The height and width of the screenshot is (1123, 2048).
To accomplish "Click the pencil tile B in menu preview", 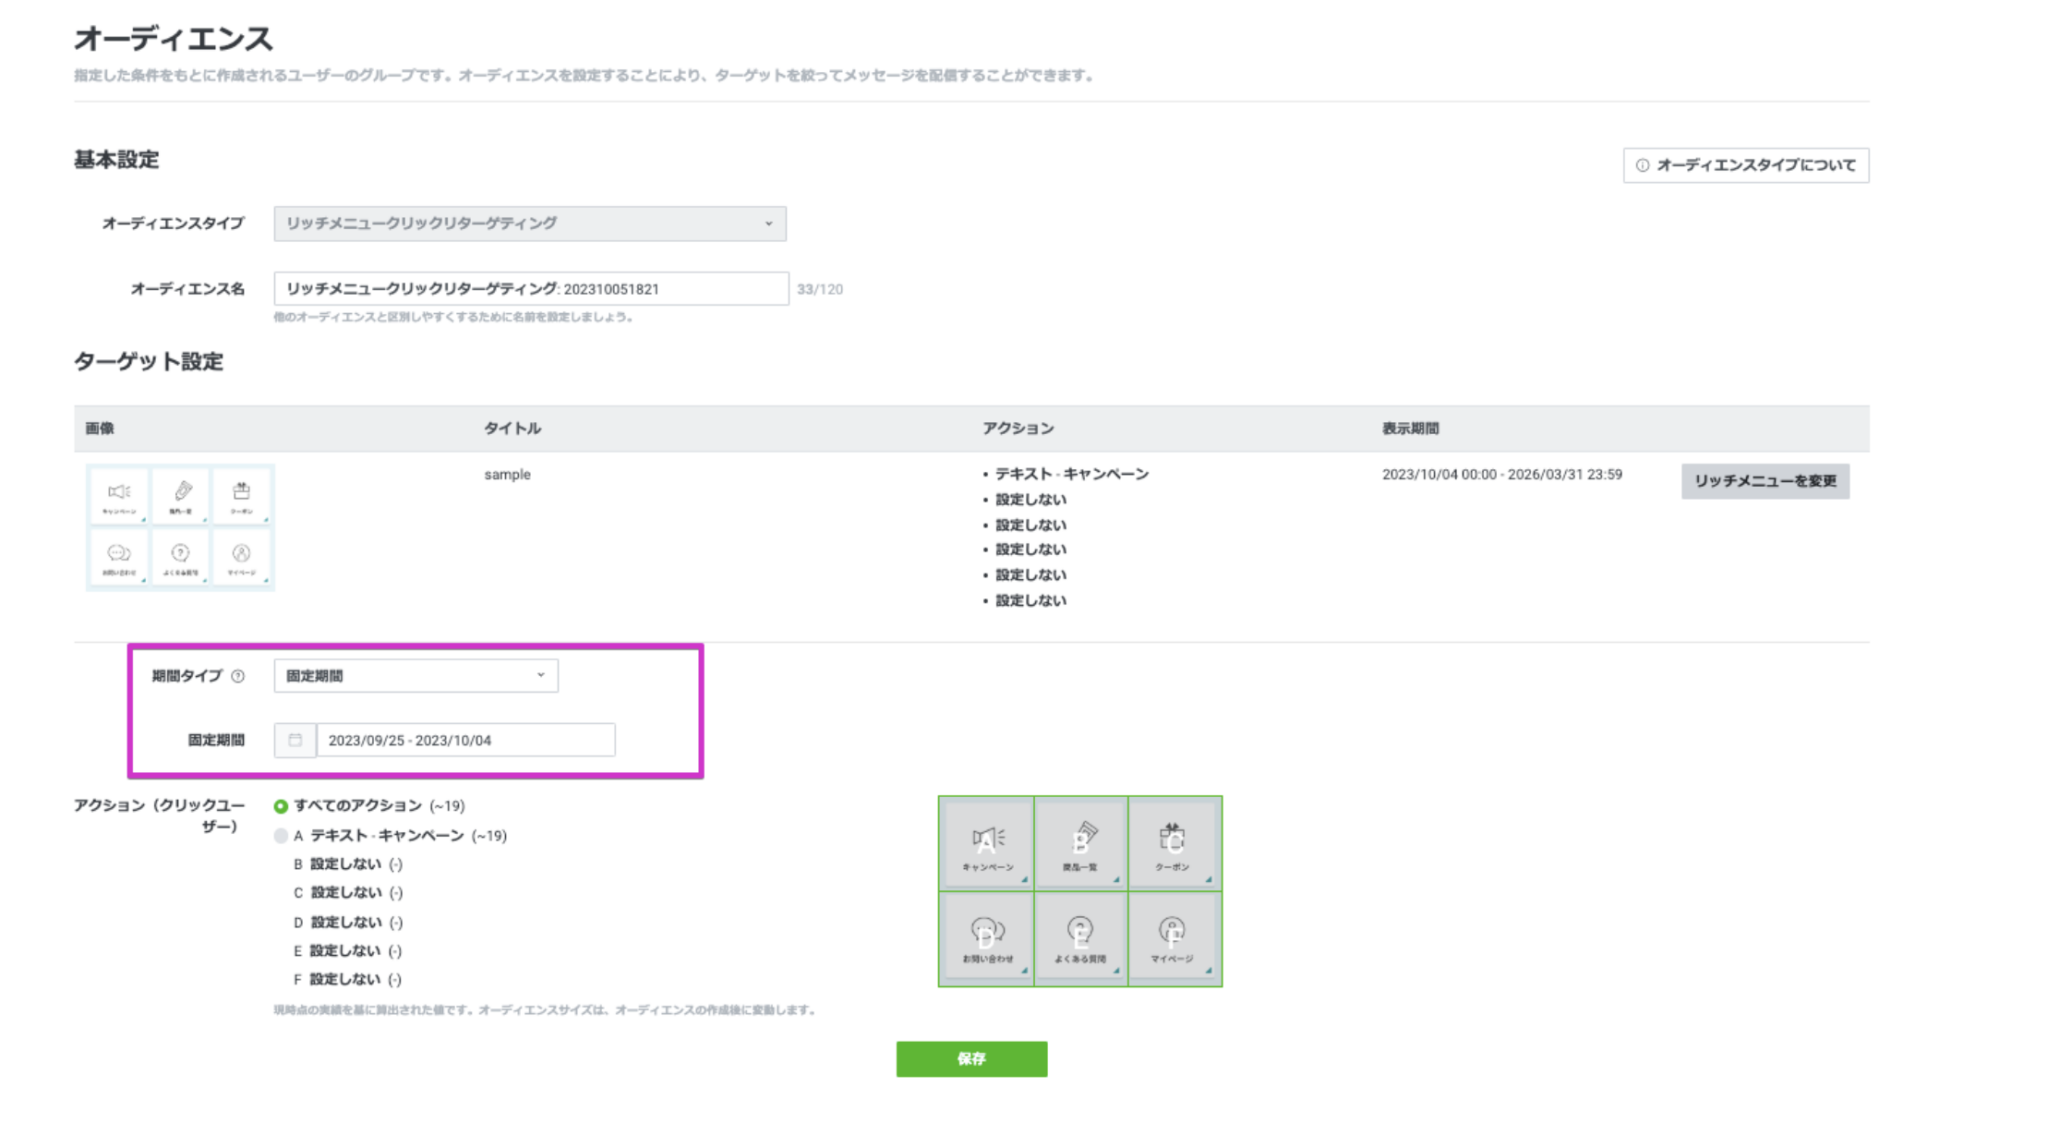I will coord(1080,843).
